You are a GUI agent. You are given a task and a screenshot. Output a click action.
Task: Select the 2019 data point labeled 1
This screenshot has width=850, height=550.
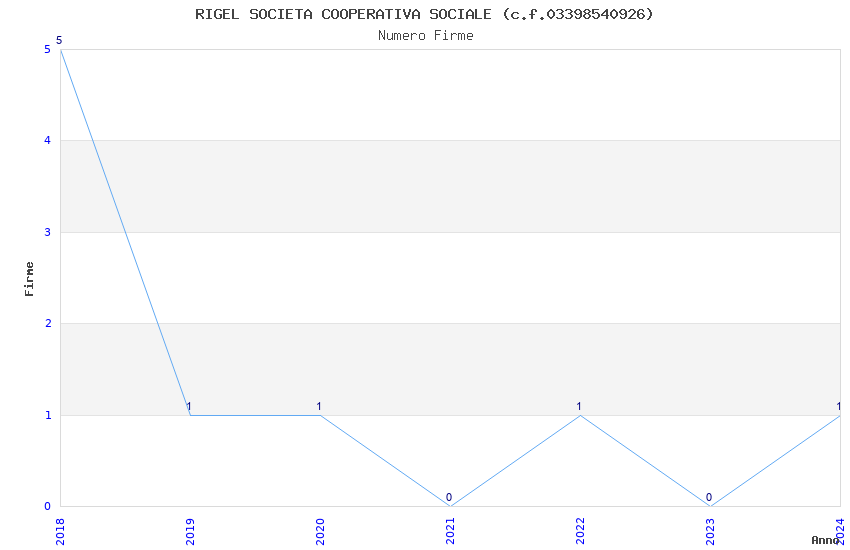190,415
